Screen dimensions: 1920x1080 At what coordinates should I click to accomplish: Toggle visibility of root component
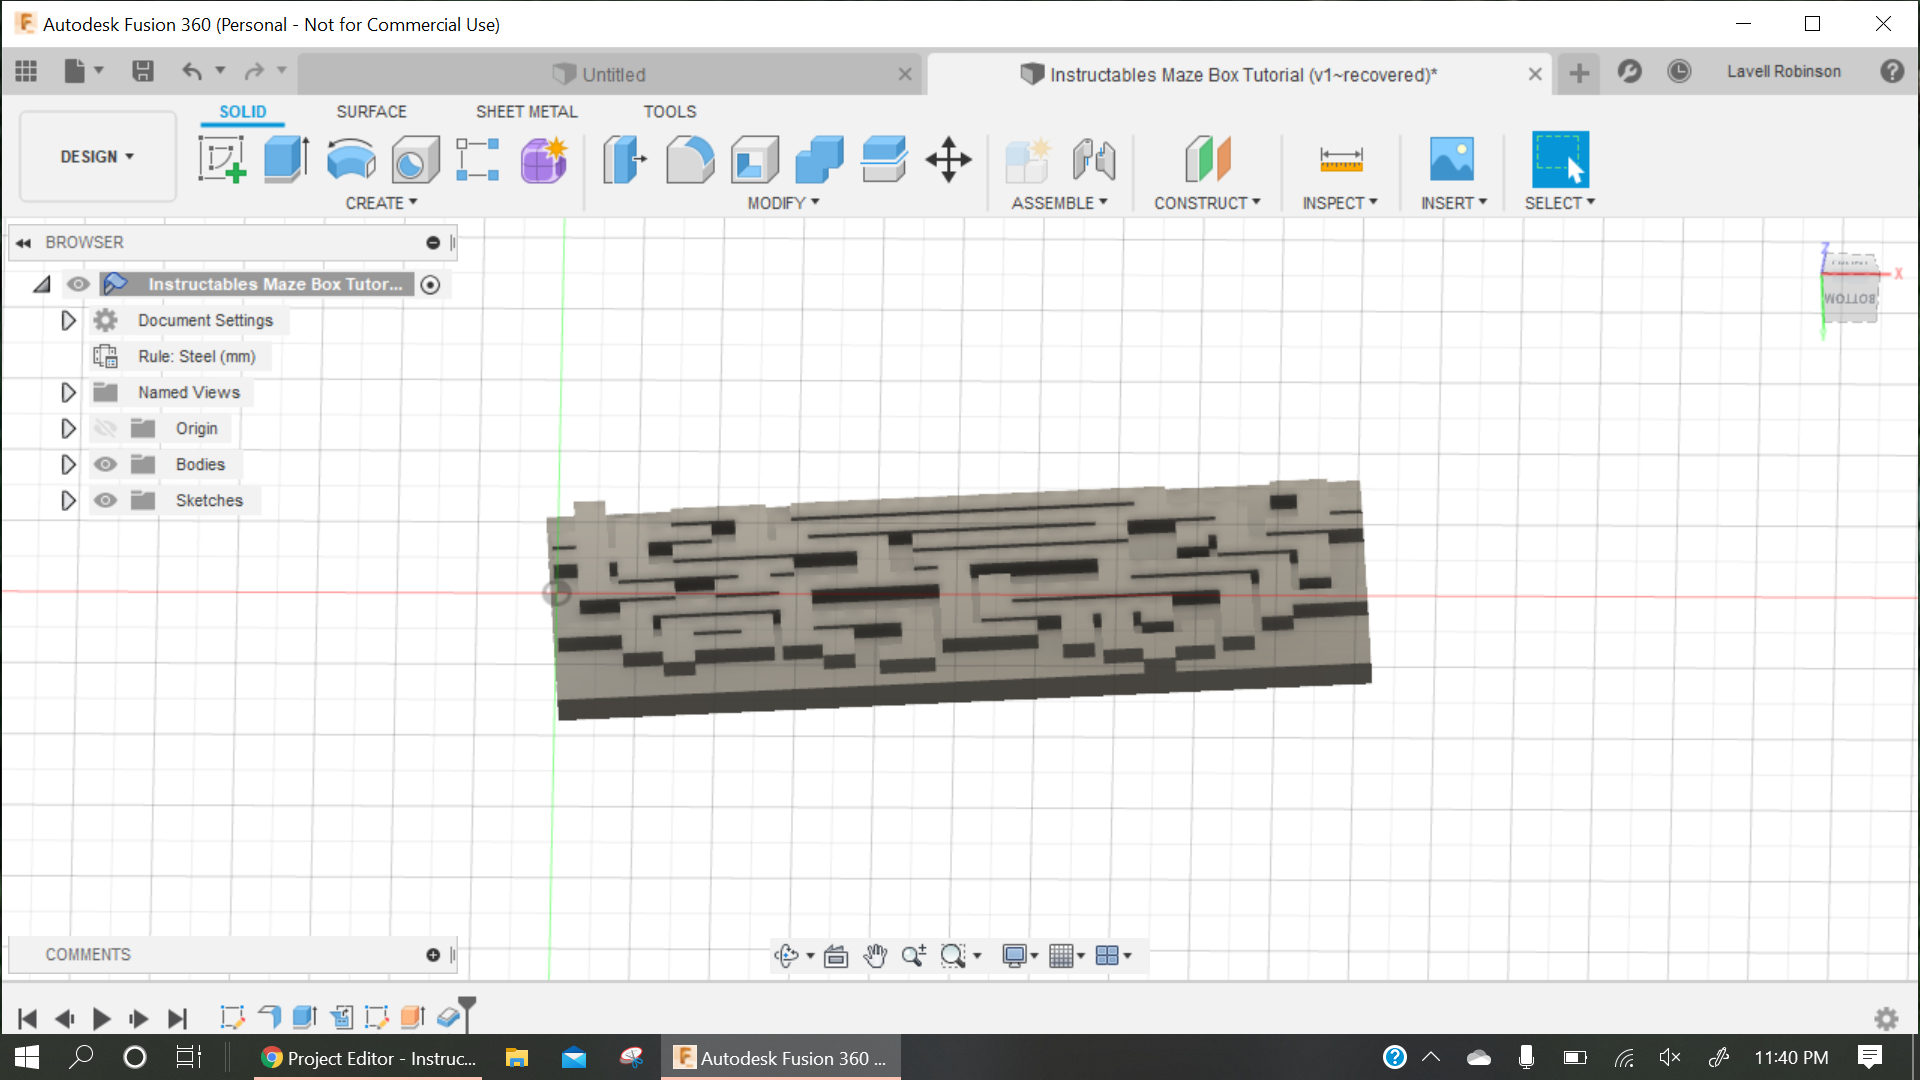(78, 284)
